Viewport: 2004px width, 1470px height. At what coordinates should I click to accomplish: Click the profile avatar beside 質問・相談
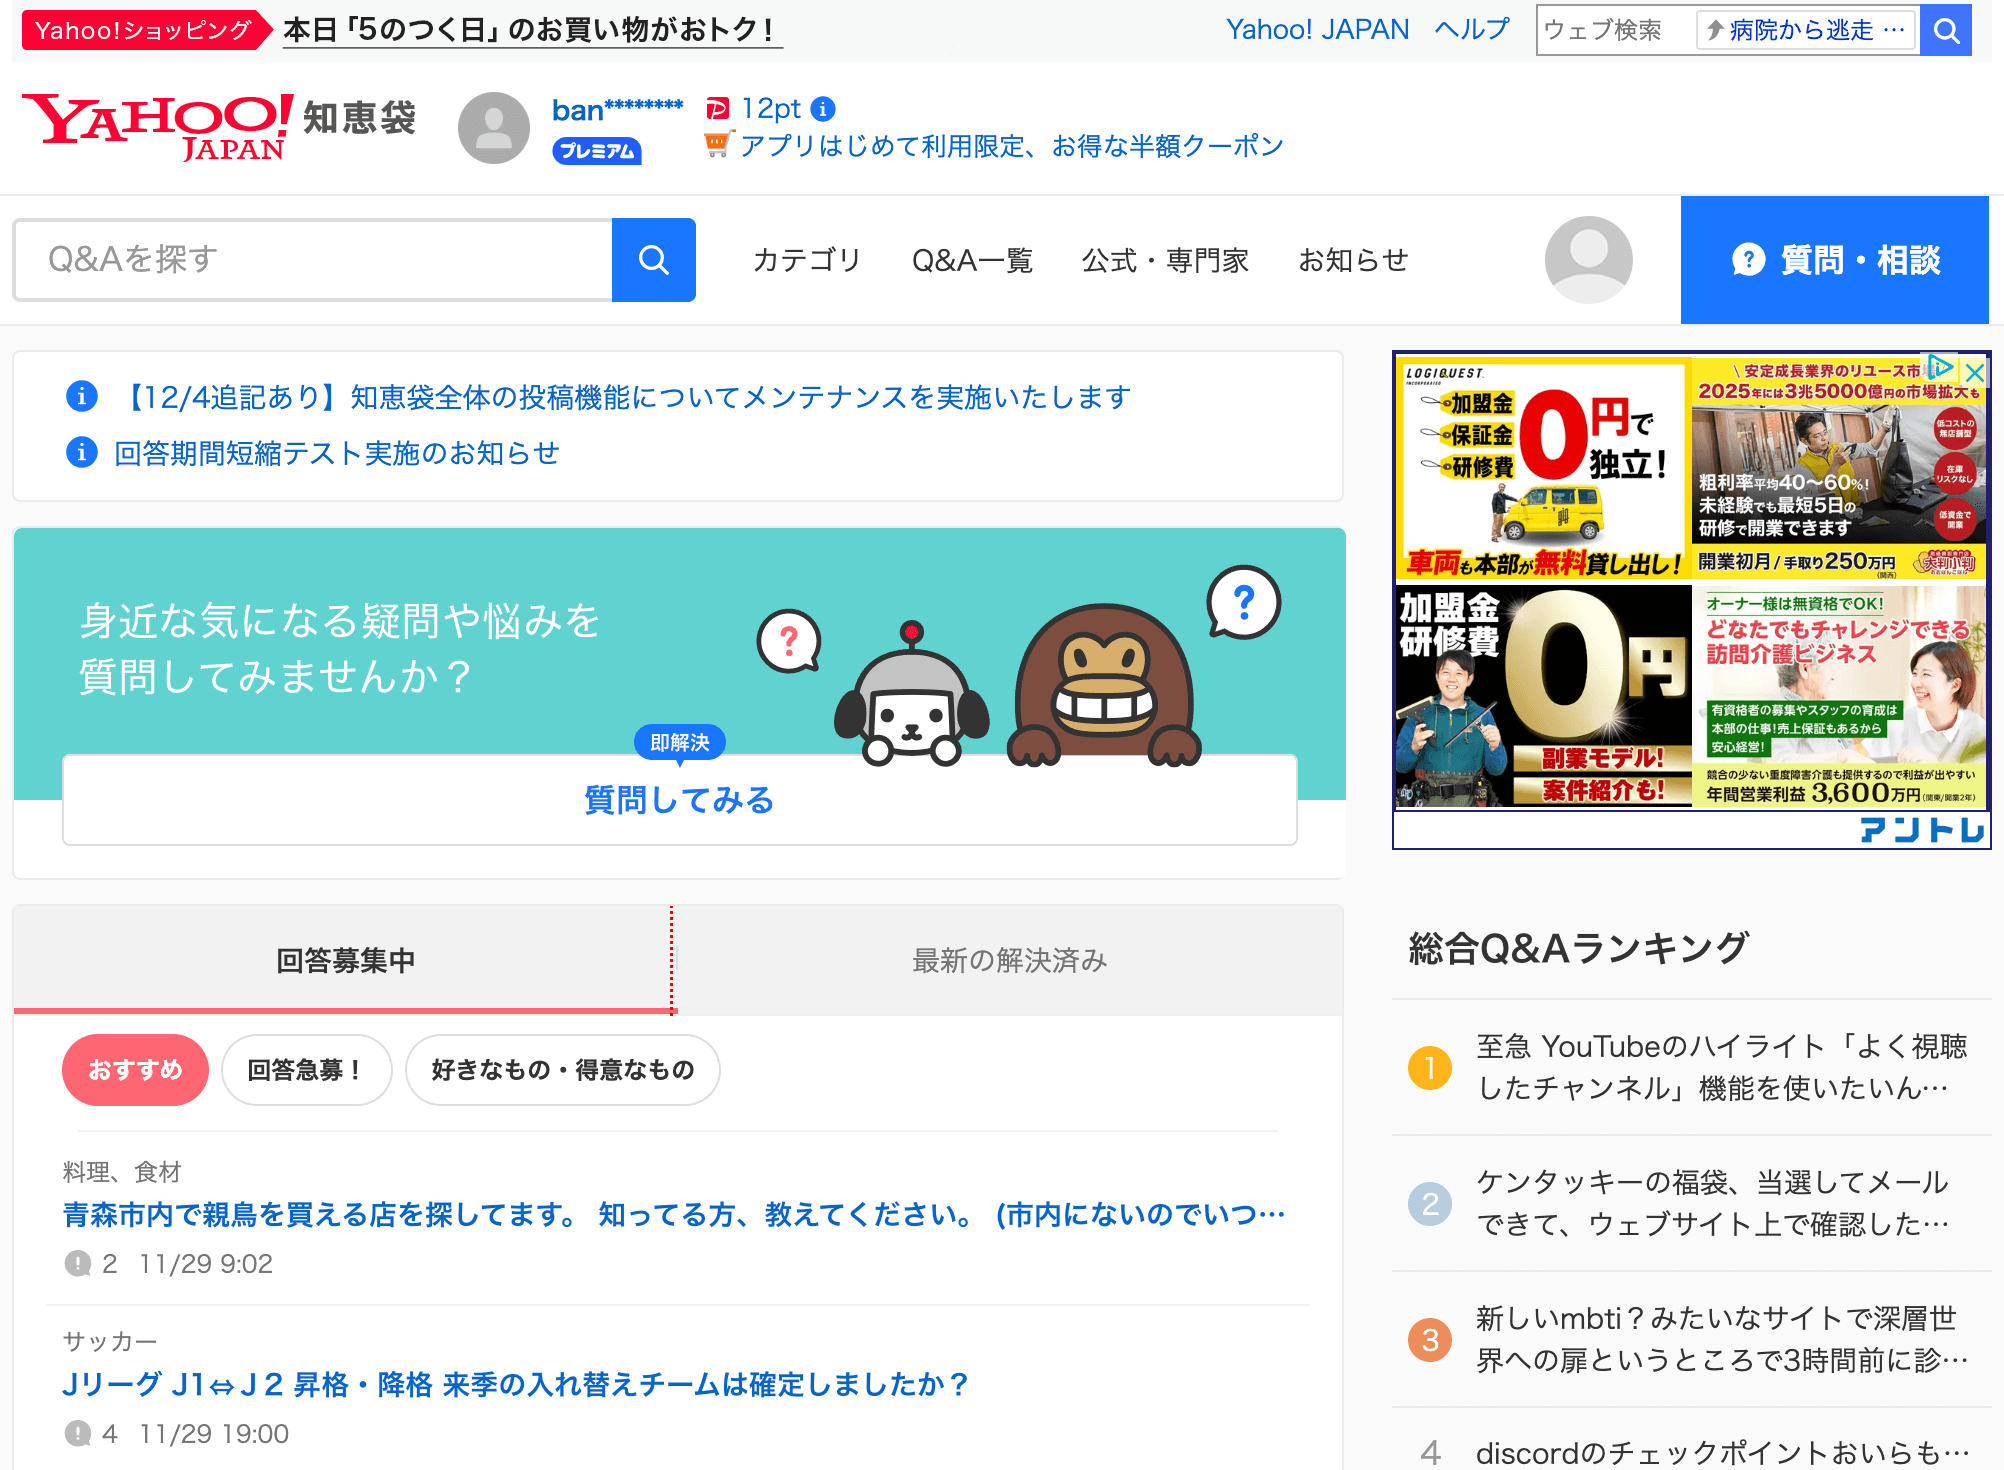(1587, 260)
